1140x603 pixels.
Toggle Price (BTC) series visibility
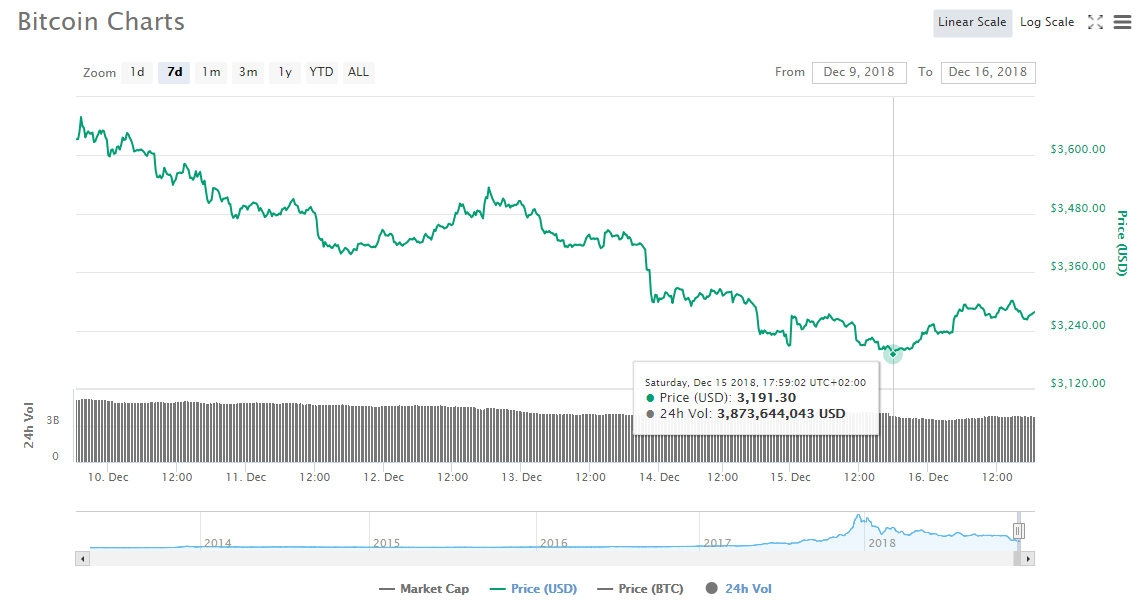click(640, 589)
